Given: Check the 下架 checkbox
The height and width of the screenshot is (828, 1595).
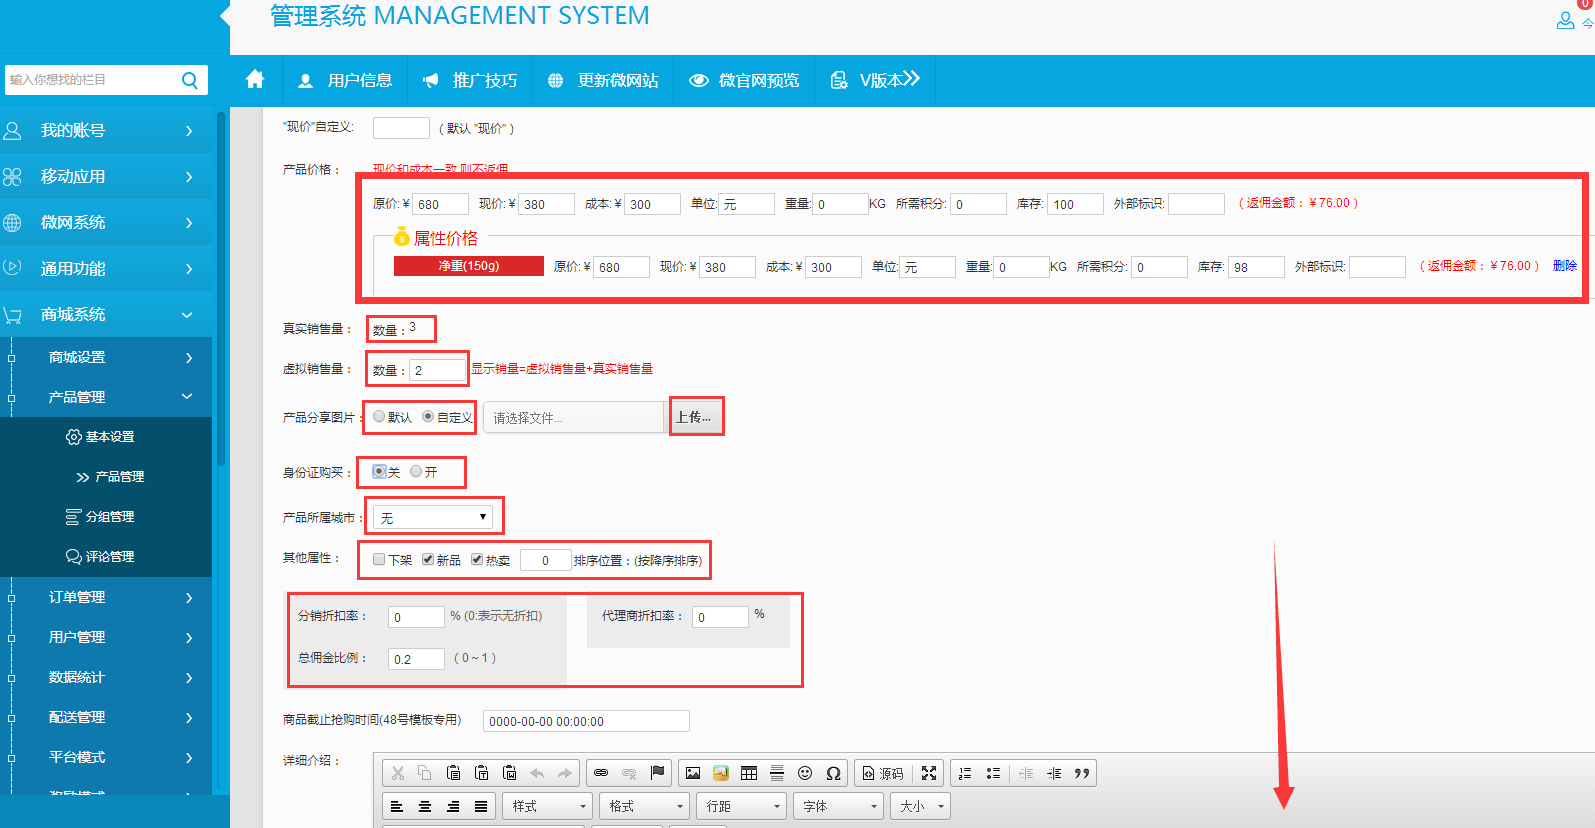Looking at the screenshot, I should tap(379, 560).
